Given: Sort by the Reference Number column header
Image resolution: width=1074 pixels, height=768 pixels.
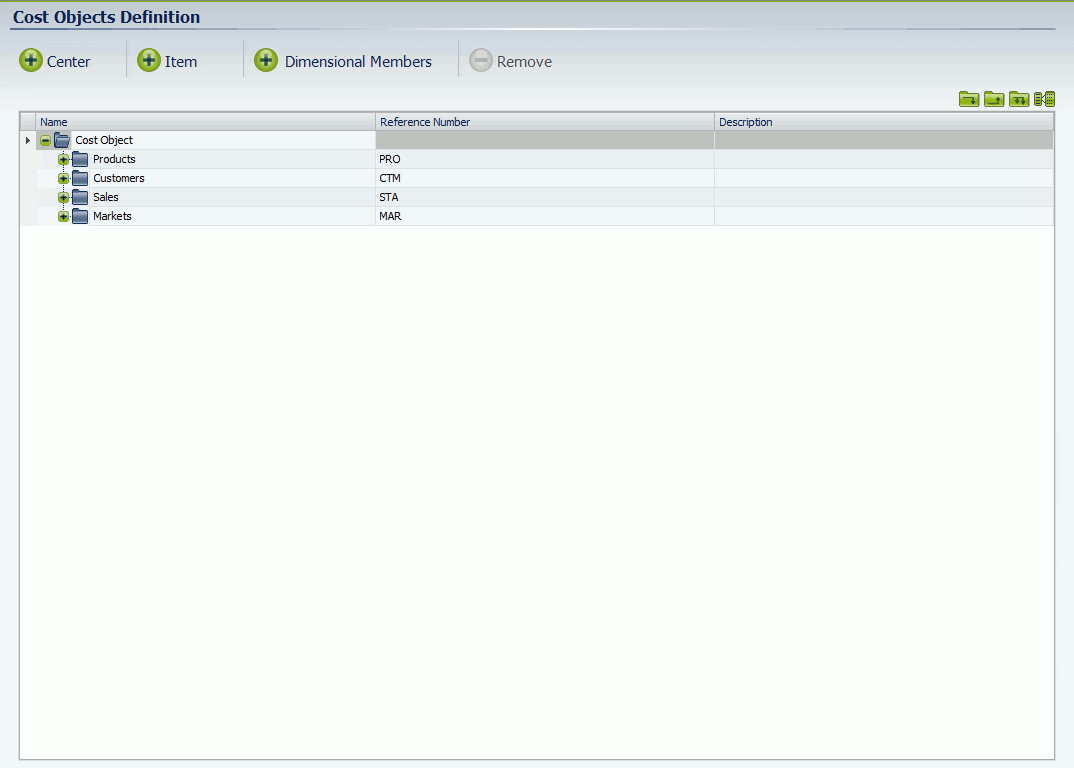Looking at the screenshot, I should 545,122.
